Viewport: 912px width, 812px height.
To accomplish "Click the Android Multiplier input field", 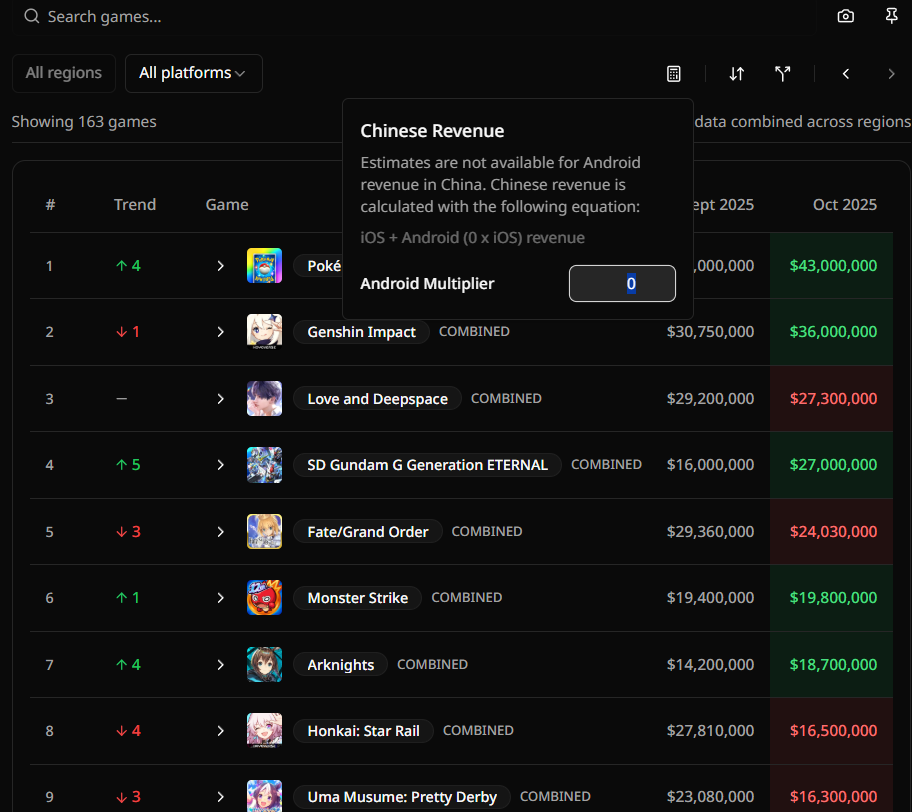I will [x=622, y=284].
